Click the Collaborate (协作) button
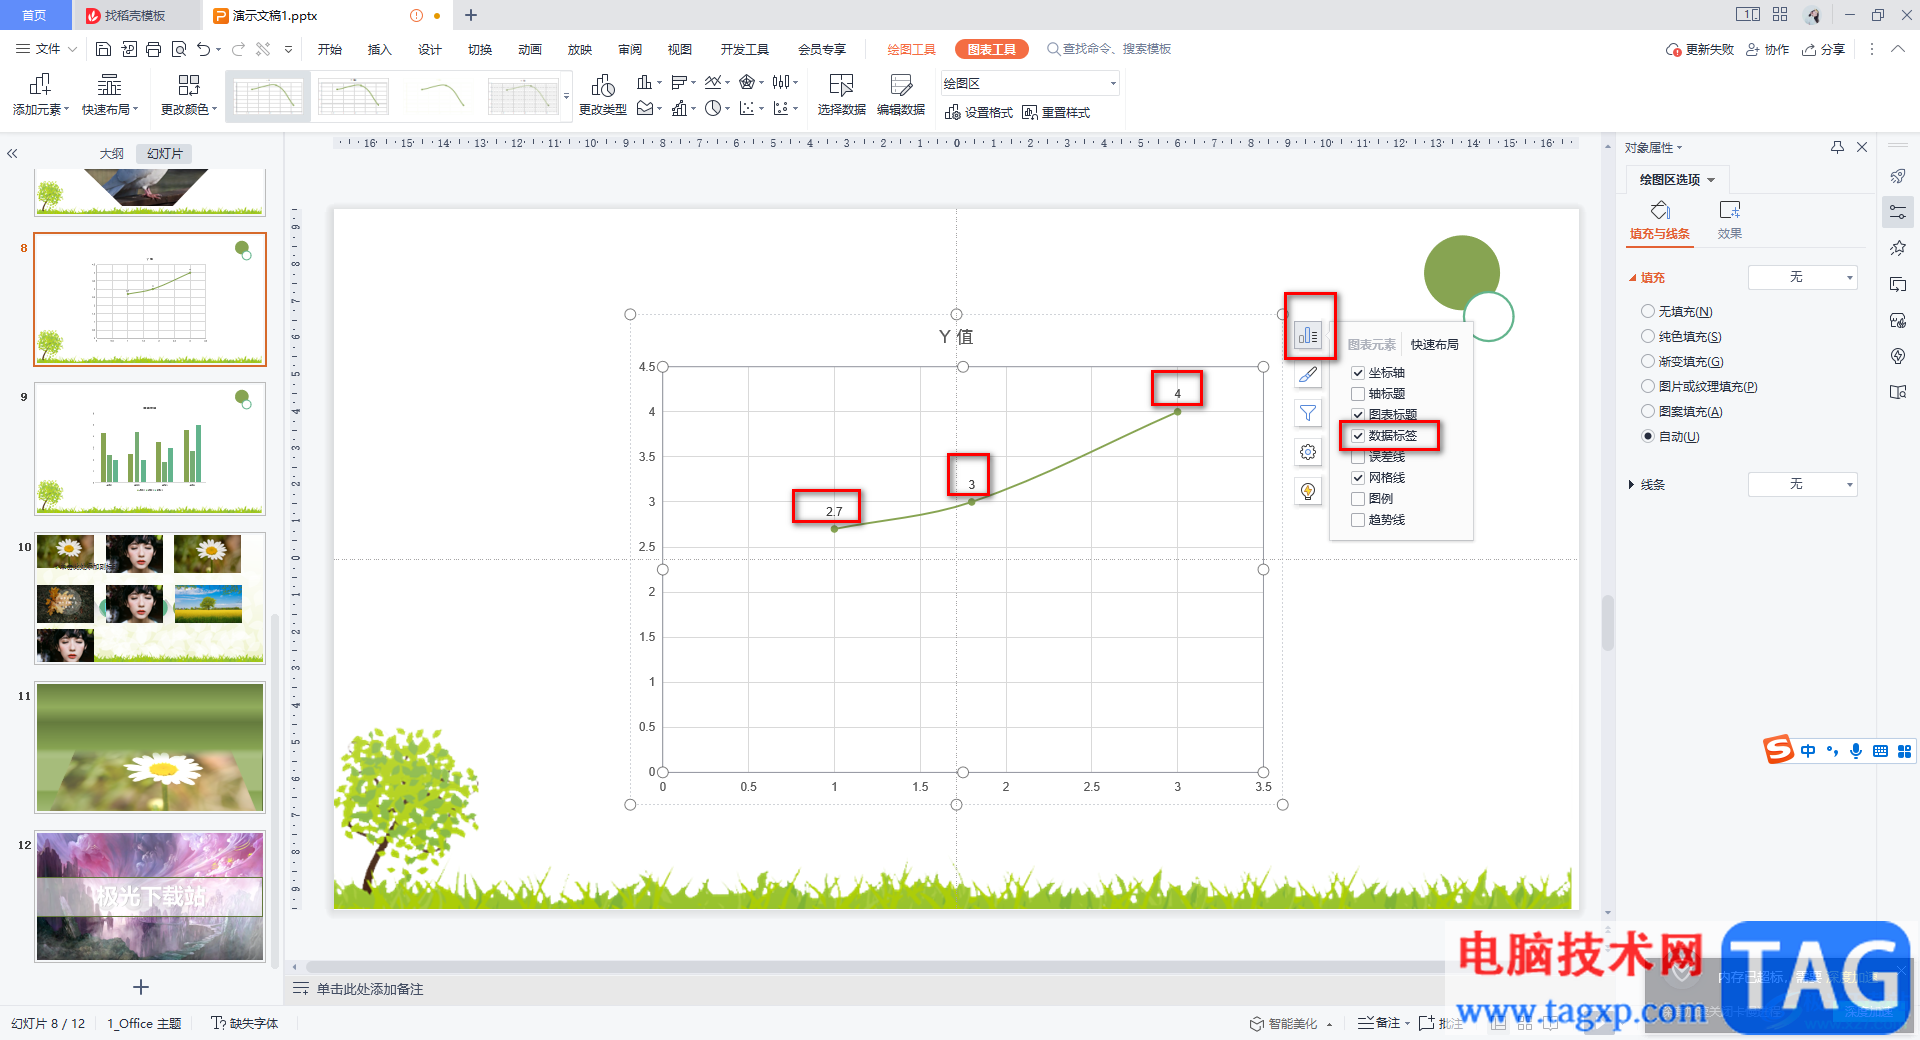1920x1040 pixels. click(x=1767, y=49)
